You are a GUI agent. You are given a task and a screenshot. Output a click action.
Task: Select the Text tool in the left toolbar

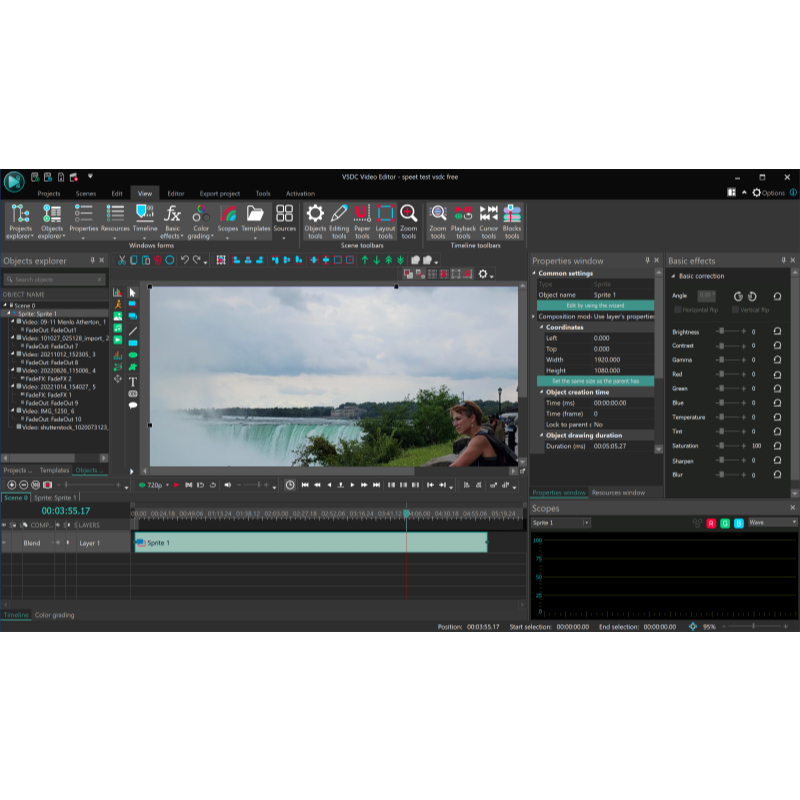132,381
